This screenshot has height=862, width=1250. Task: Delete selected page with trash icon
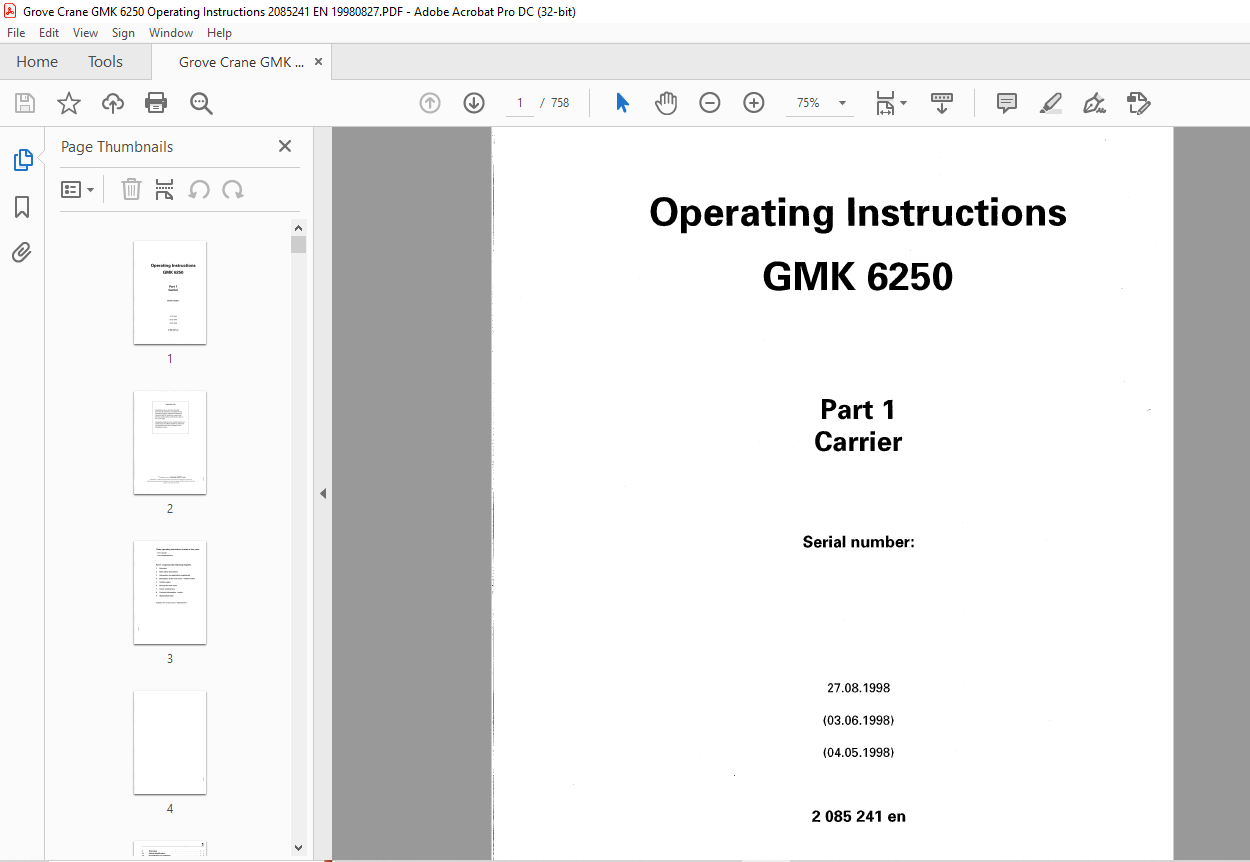coord(131,189)
